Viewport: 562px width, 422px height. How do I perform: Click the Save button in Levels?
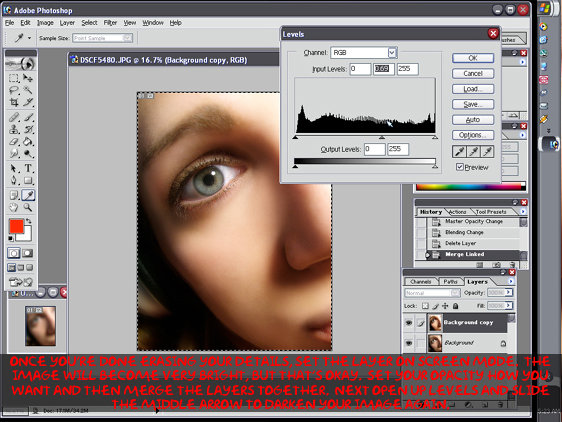point(473,104)
